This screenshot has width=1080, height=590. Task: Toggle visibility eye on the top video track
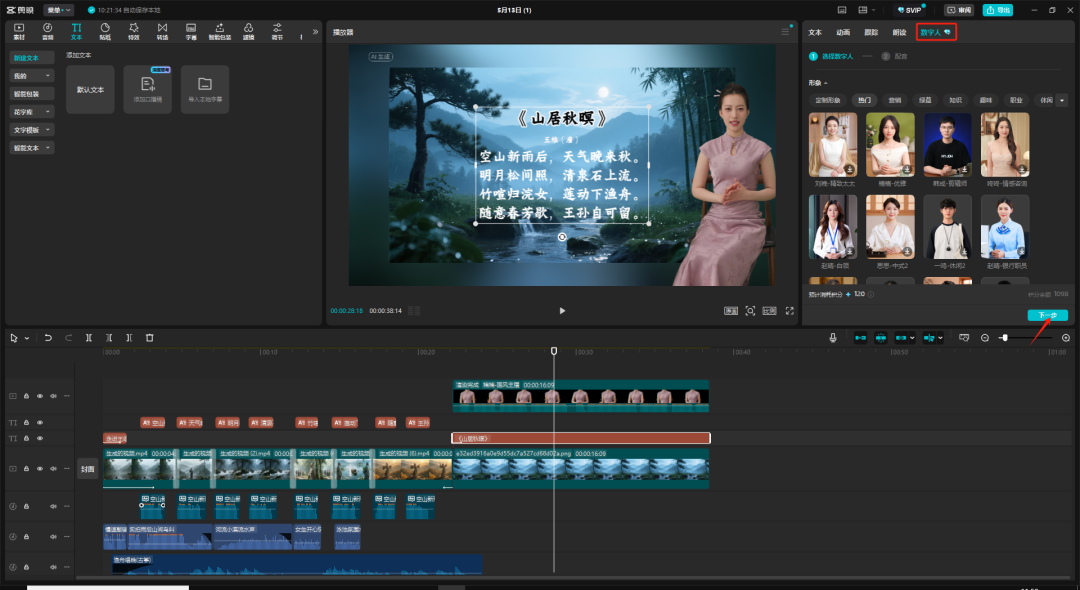click(40, 396)
